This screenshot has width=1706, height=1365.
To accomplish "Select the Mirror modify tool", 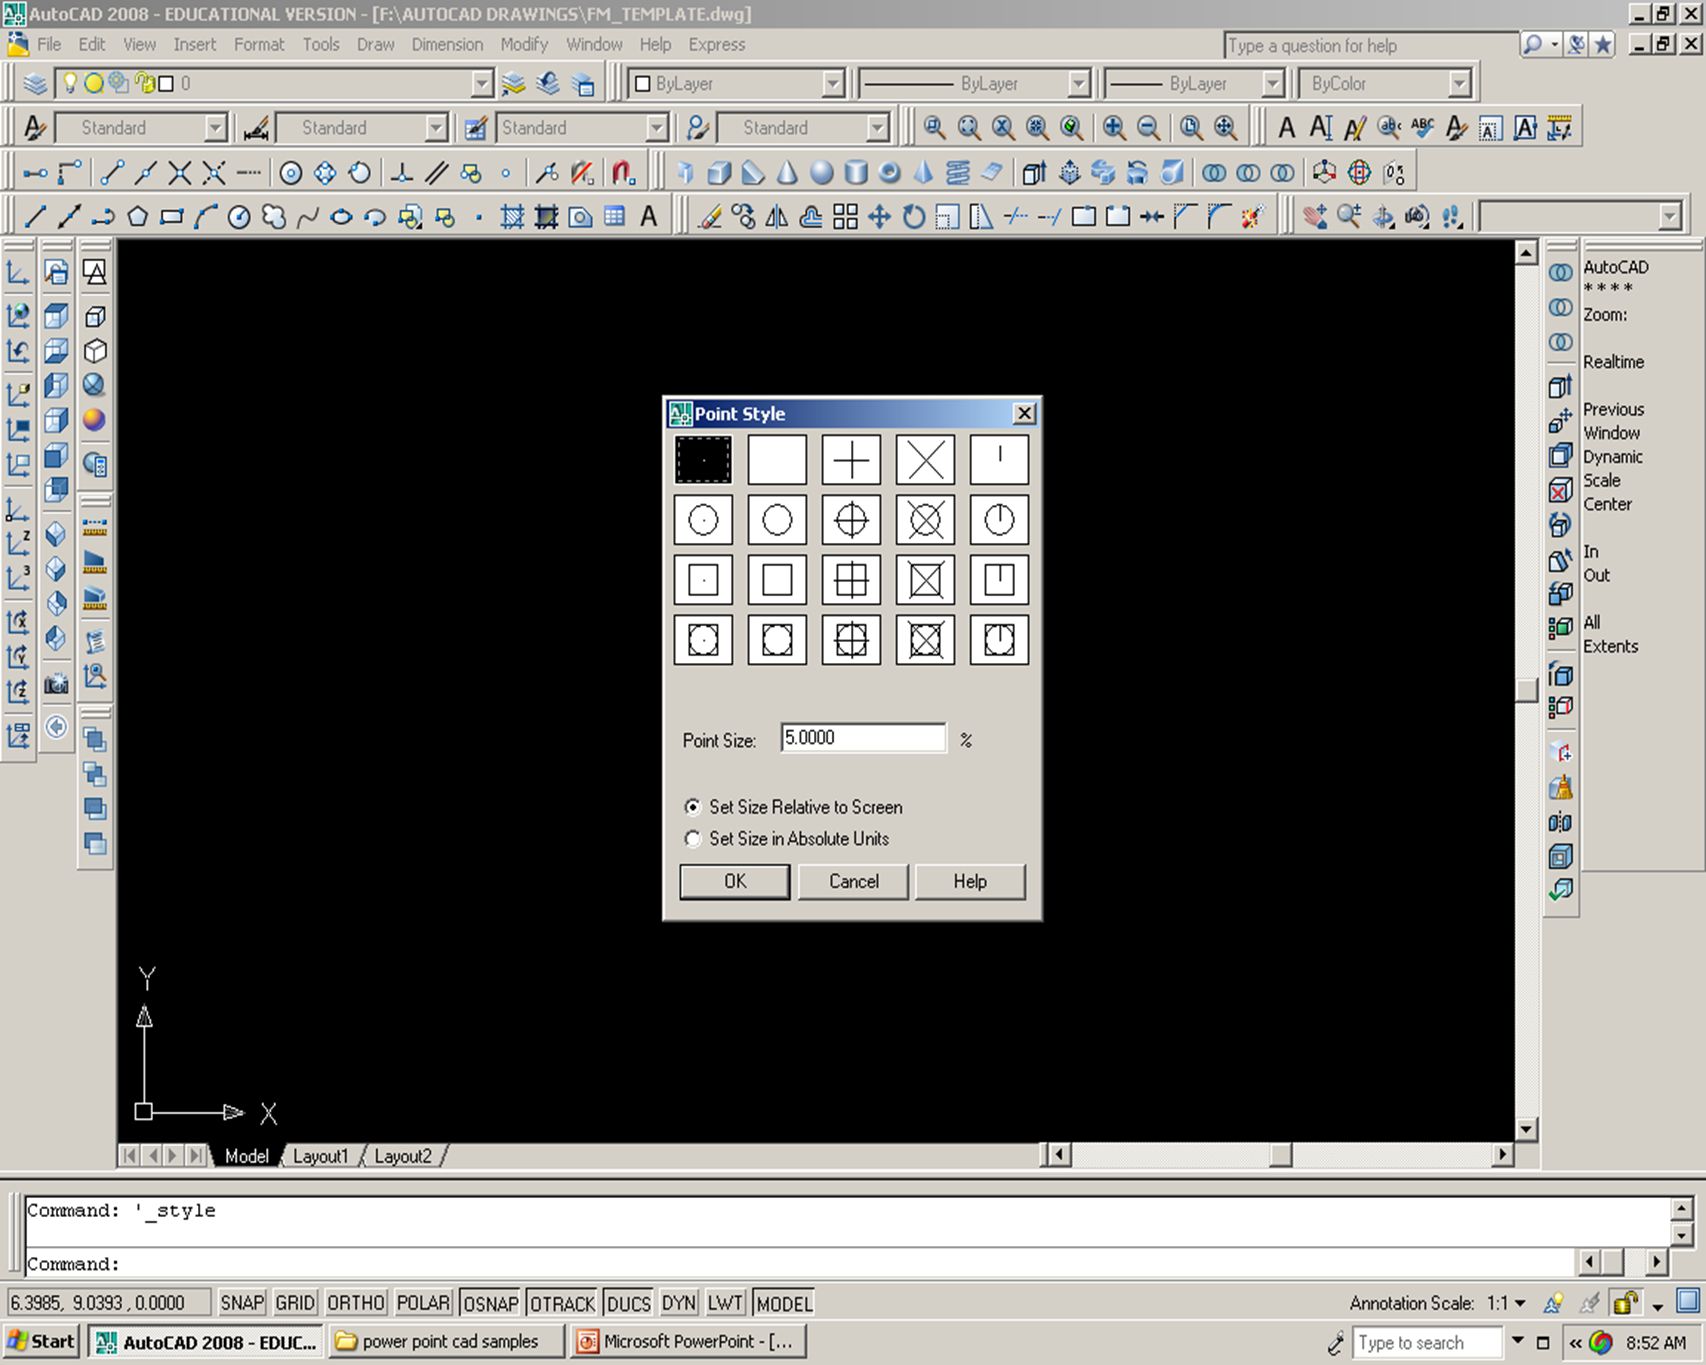I will point(777,216).
